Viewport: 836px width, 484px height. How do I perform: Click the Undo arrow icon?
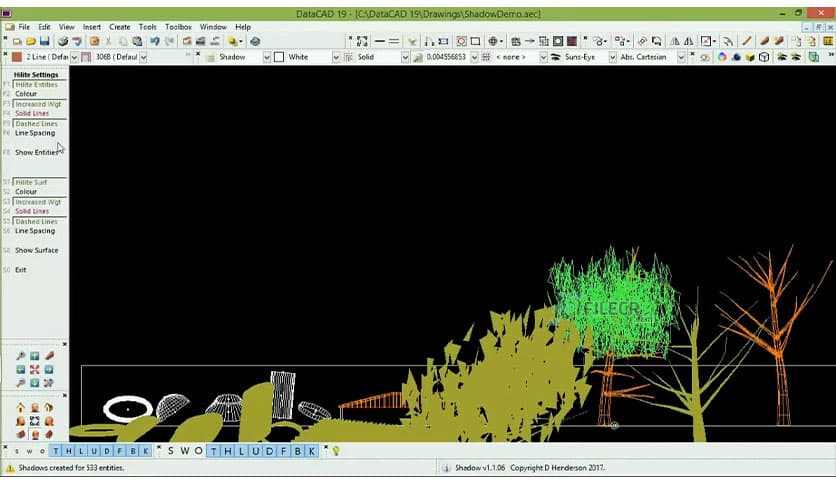pyautogui.click(x=154, y=41)
